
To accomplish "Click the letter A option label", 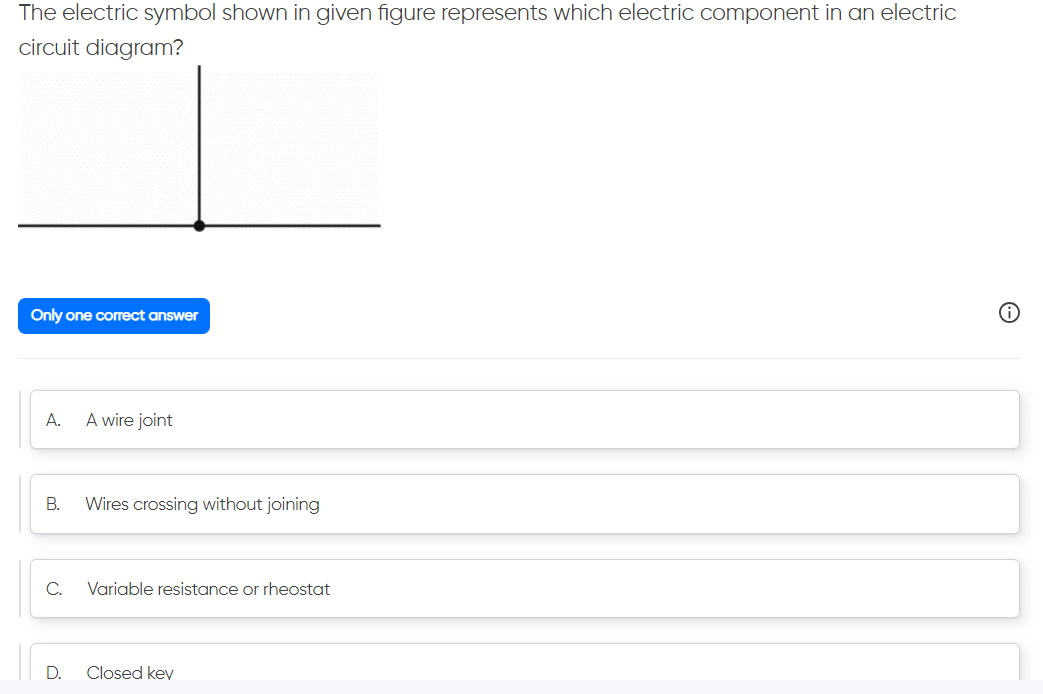I will tap(53, 421).
